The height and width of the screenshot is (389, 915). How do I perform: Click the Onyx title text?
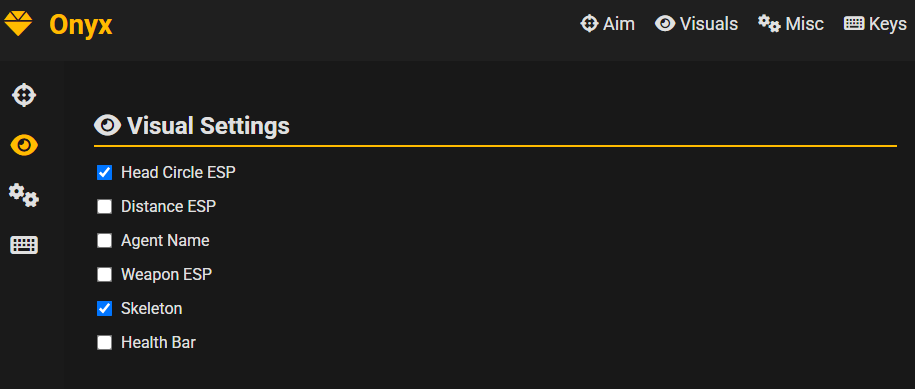[81, 25]
